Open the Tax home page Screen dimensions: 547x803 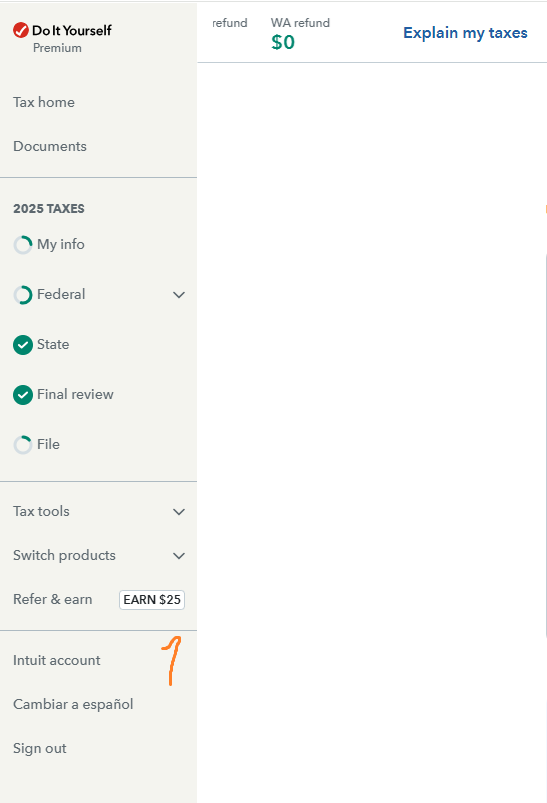pos(44,102)
